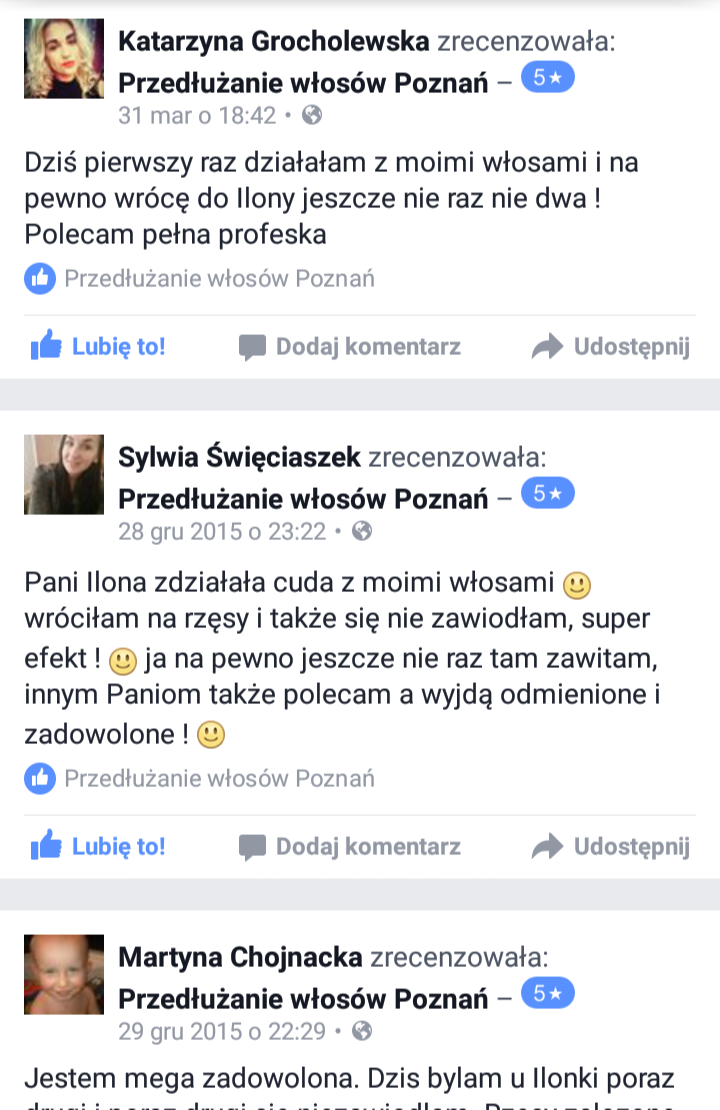This screenshot has height=1110, width=720.
Task: Share Katarzyna's review using the arrow icon
Action: 610,346
